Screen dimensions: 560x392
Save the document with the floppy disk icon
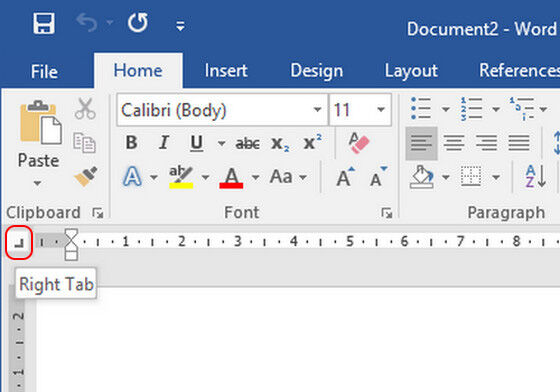(44, 24)
